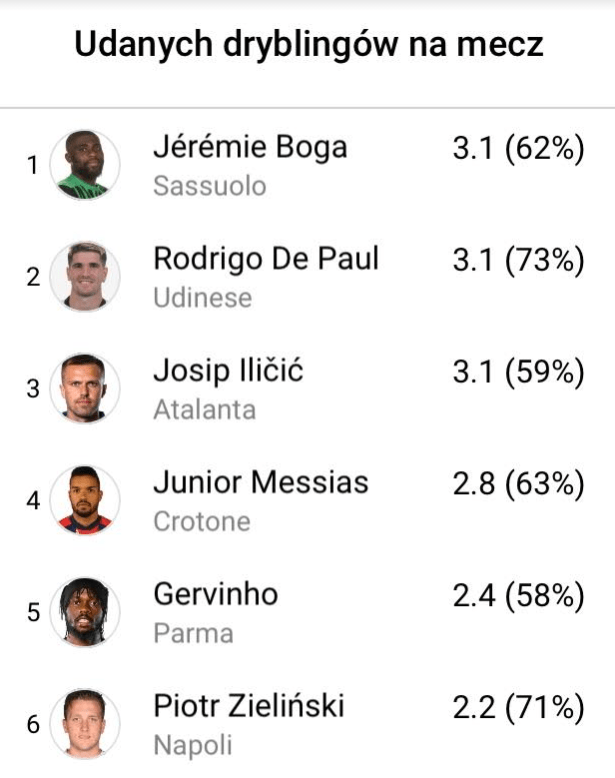Select the Rodrigo De Paul name
615x778 pixels.
(x=266, y=260)
